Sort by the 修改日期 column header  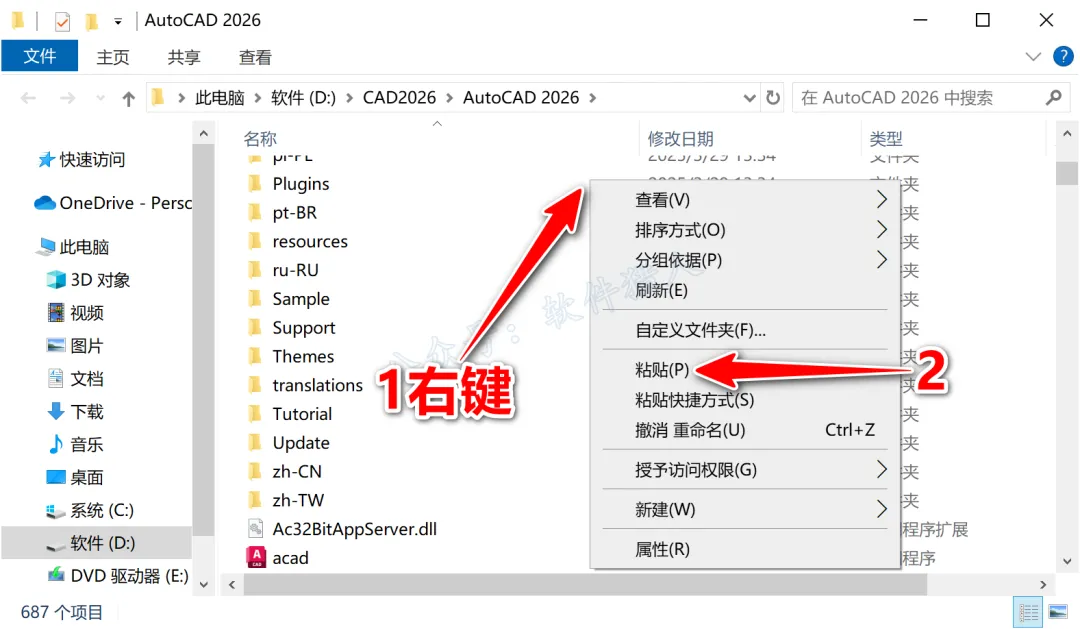(681, 138)
